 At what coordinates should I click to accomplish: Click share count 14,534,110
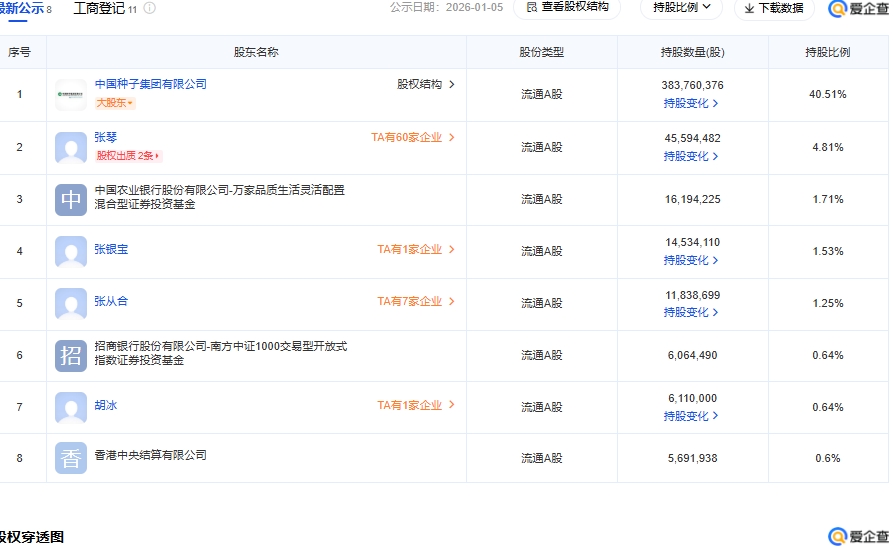(693, 243)
